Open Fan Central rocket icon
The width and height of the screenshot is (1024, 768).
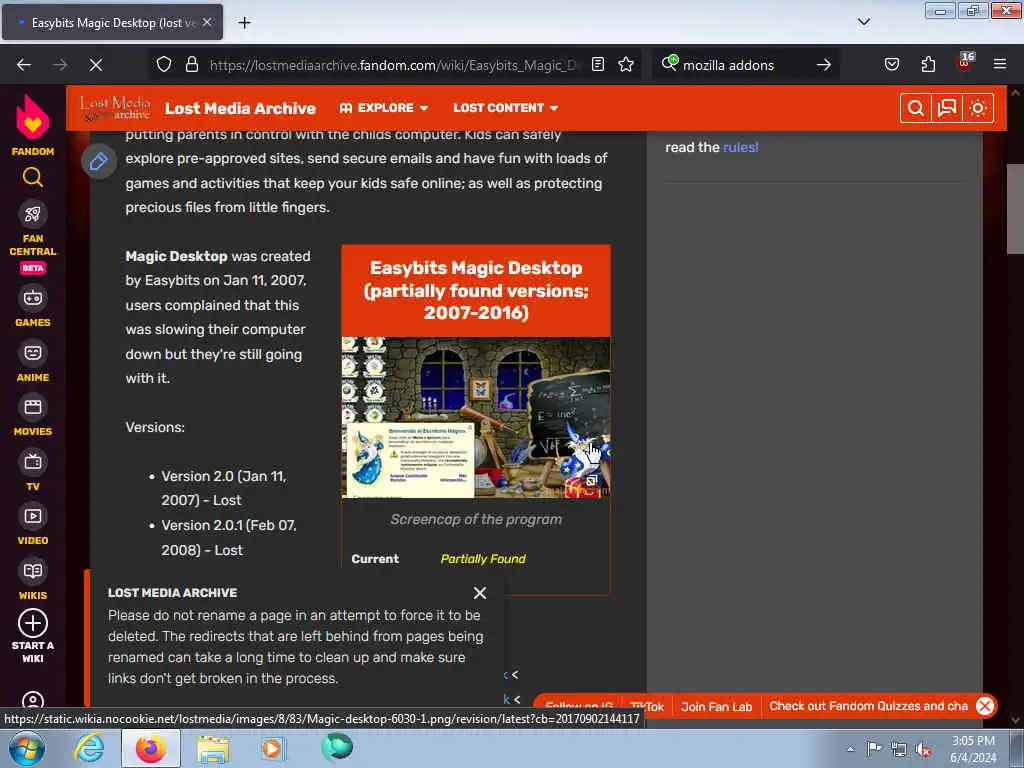(x=33, y=214)
